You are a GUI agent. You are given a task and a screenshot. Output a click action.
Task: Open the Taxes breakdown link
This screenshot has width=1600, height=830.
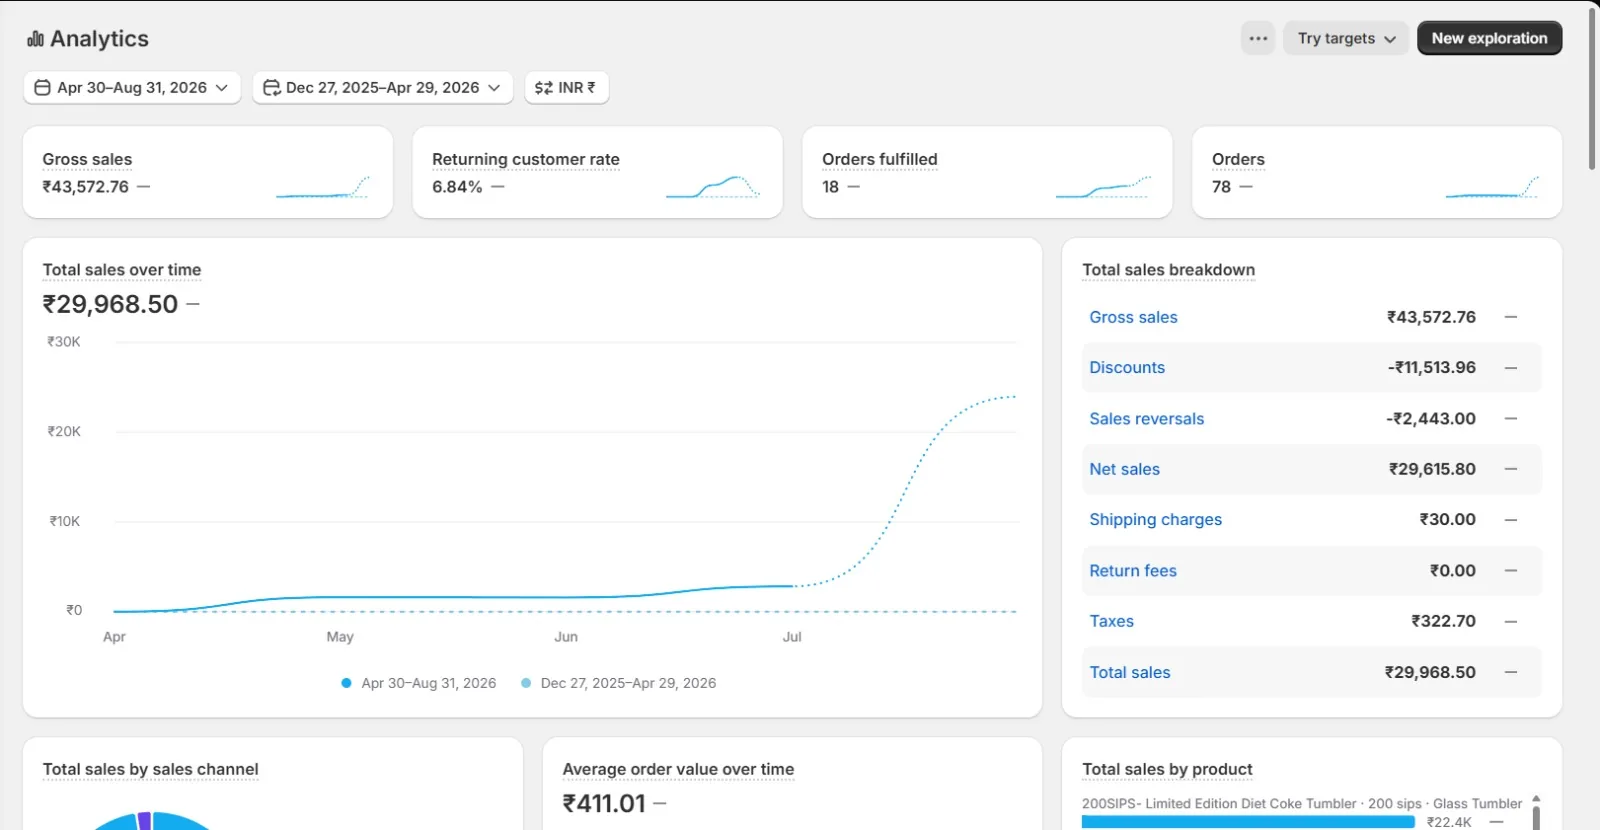(1111, 621)
